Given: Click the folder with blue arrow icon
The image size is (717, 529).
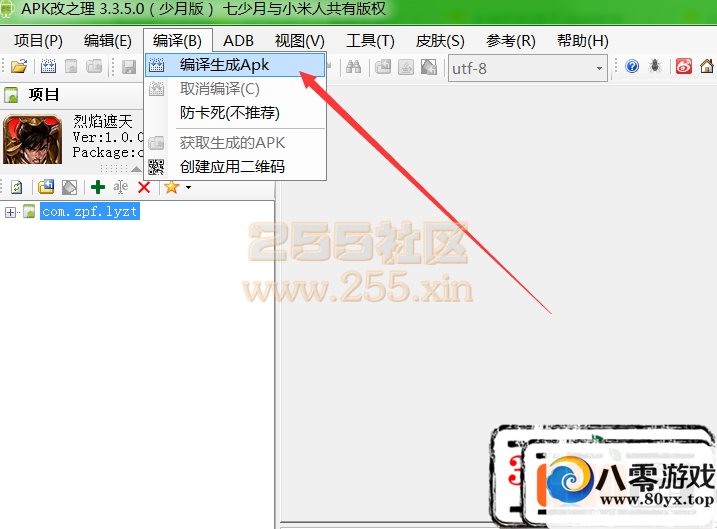Looking at the screenshot, I should (46, 187).
